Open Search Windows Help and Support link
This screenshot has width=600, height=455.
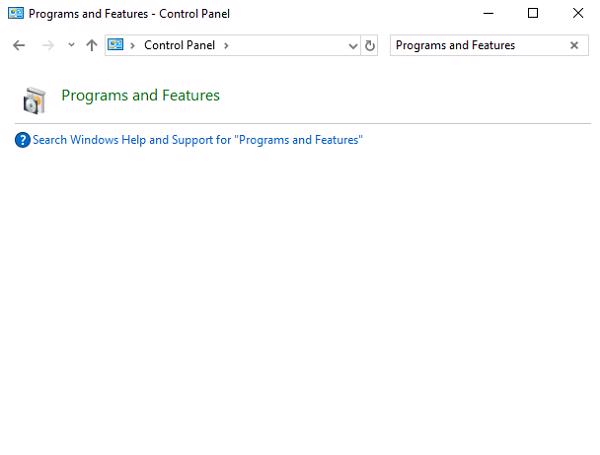[x=197, y=140]
